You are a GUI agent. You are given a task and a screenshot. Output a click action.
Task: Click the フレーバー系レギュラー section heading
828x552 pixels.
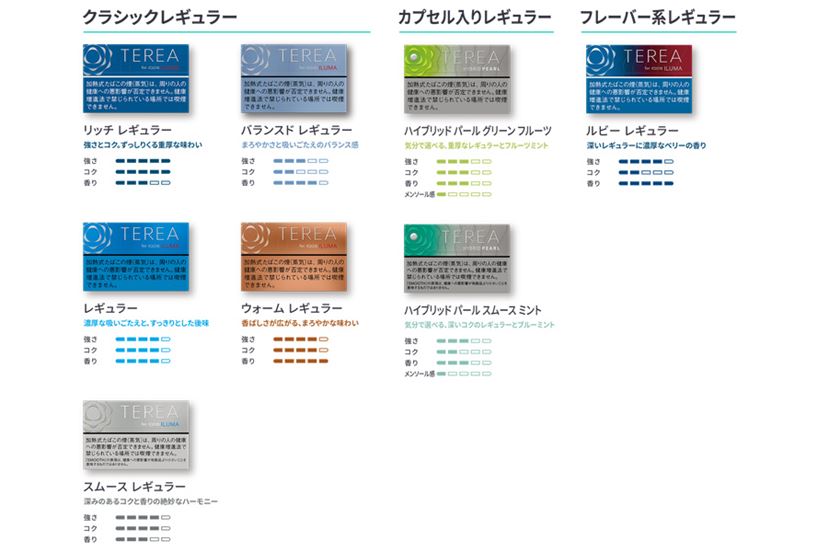tap(657, 17)
